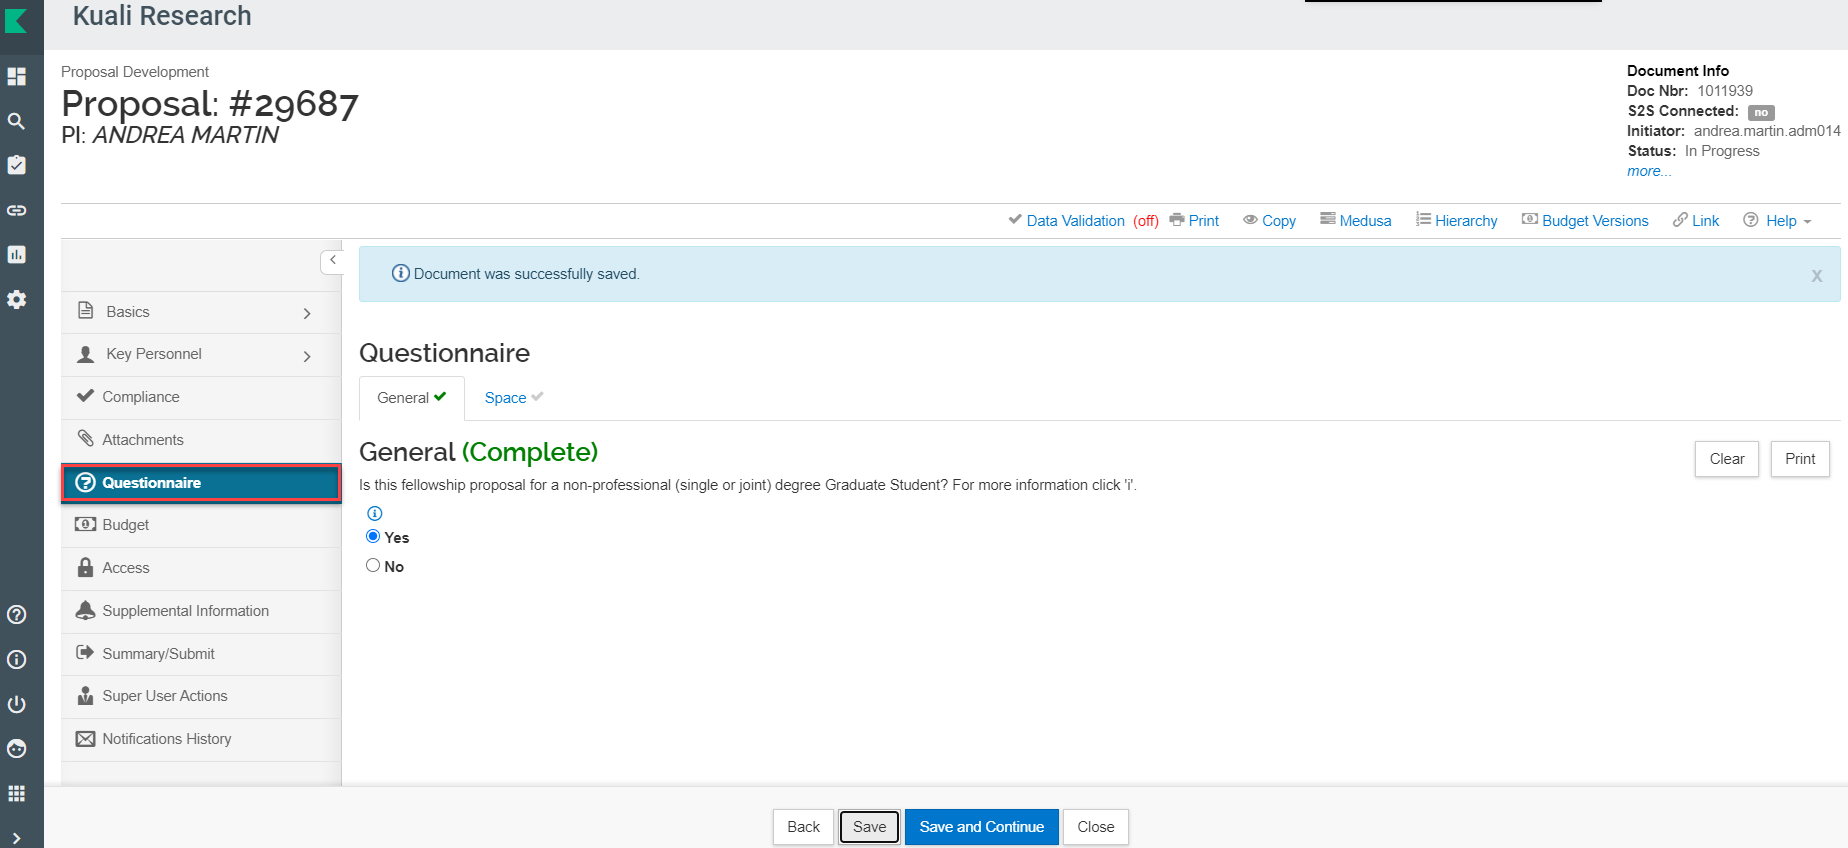Open the bar chart reports icon
Viewport: 1848px width, 848px height.
tap(17, 255)
